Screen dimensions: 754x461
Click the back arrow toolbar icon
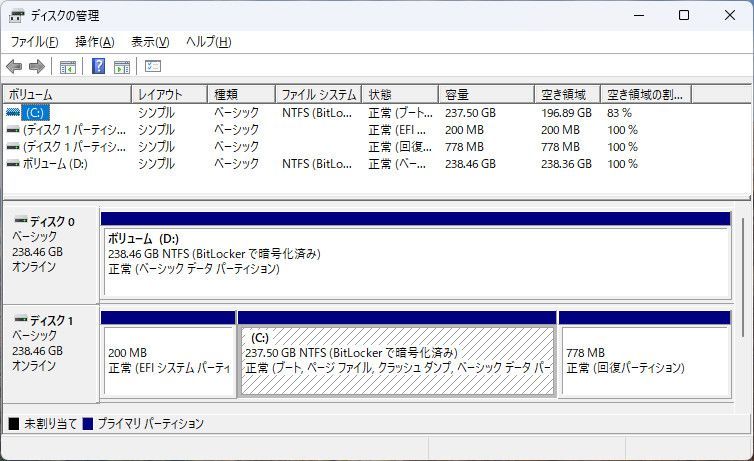(14, 67)
